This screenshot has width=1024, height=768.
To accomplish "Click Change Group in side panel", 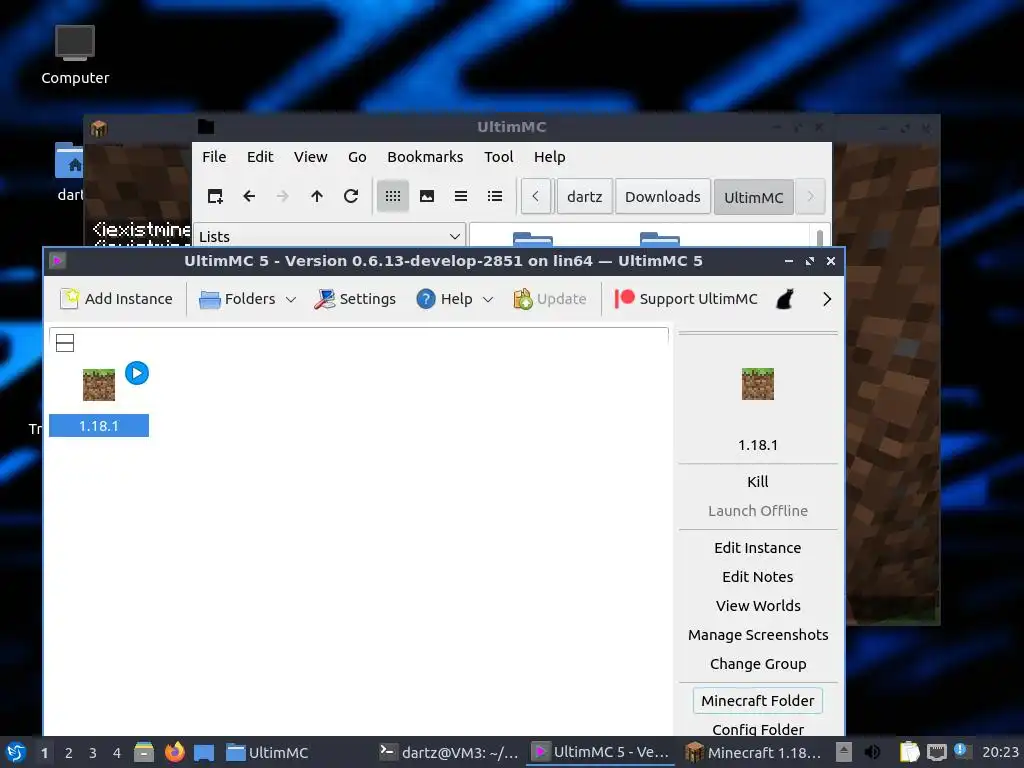I will click(x=758, y=664).
